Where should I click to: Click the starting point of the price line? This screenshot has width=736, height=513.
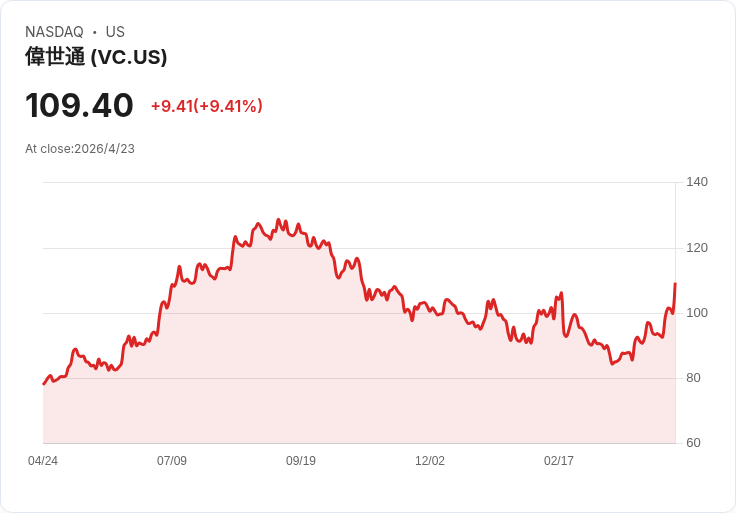tap(44, 384)
